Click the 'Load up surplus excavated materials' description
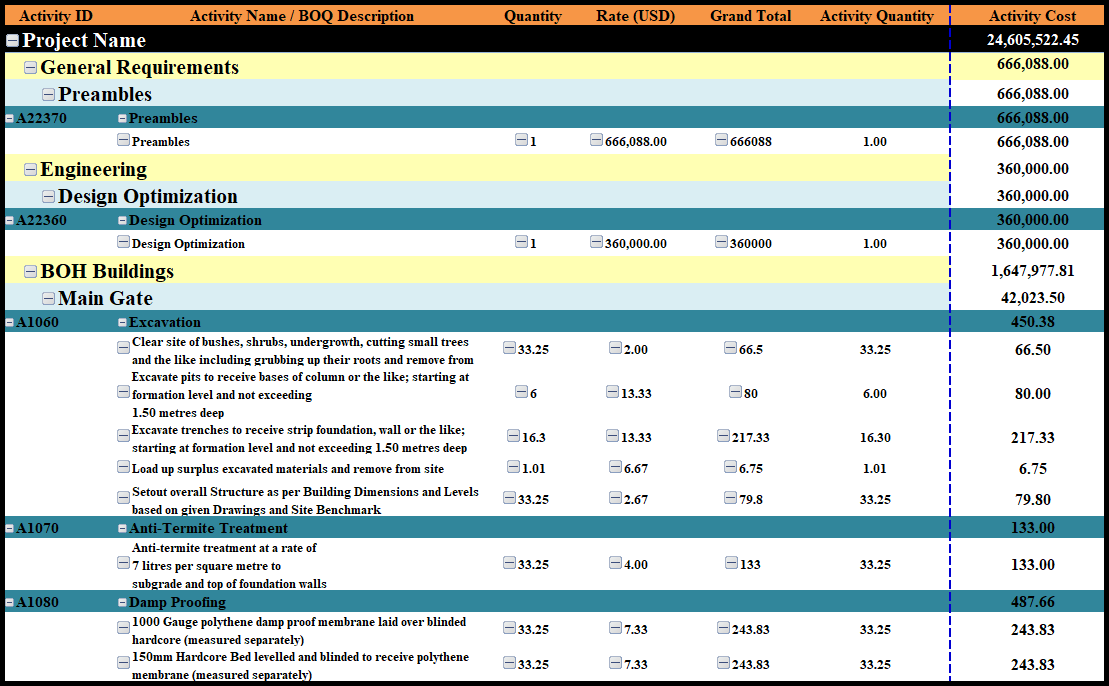1109x686 pixels. [288, 469]
